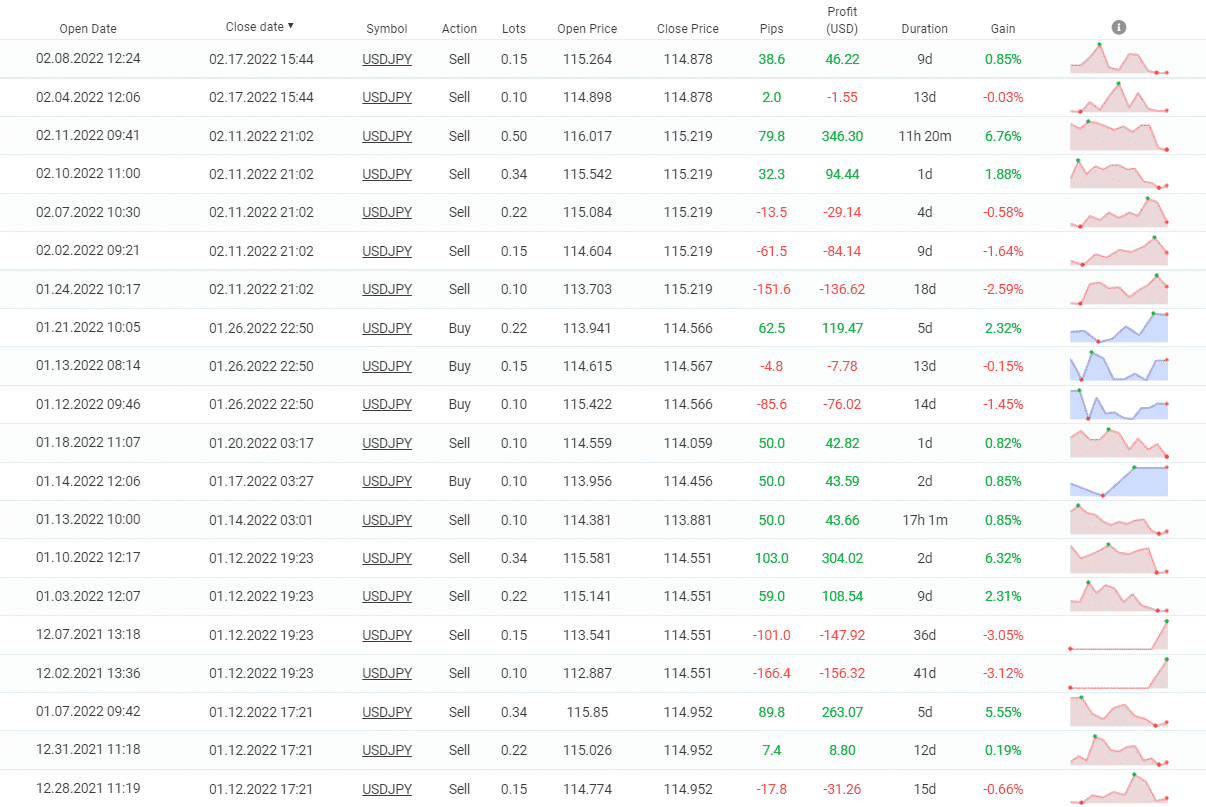
Task: Open mini chart for the 46.22 profit trade
Action: 1118,59
